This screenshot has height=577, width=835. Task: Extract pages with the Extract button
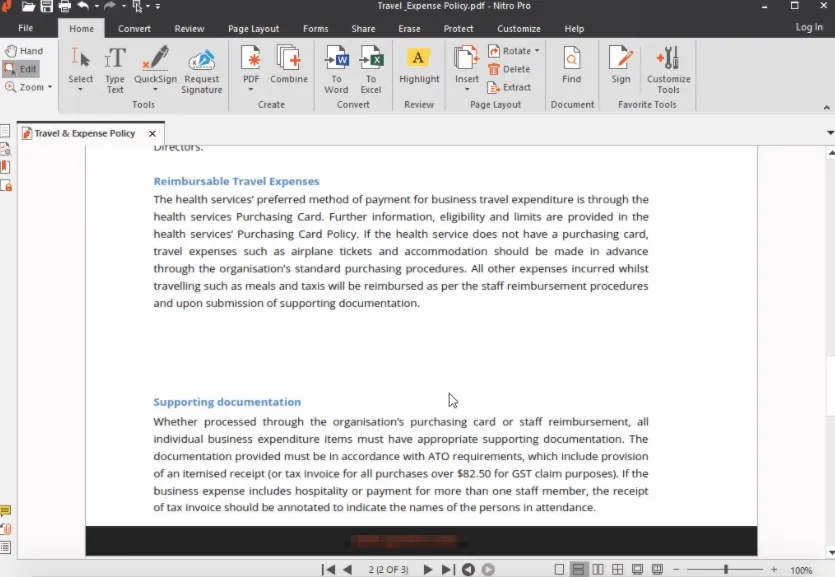click(x=510, y=87)
